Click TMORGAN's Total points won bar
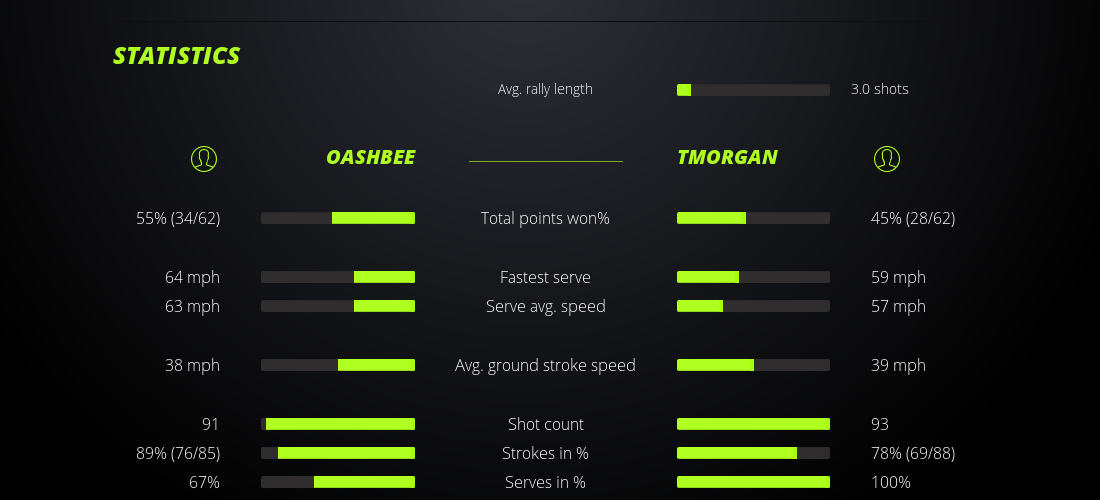 753,218
